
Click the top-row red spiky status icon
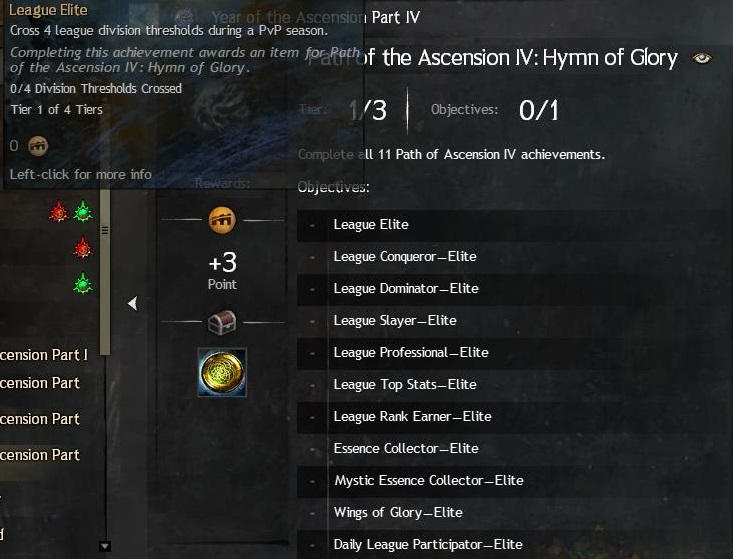click(59, 212)
